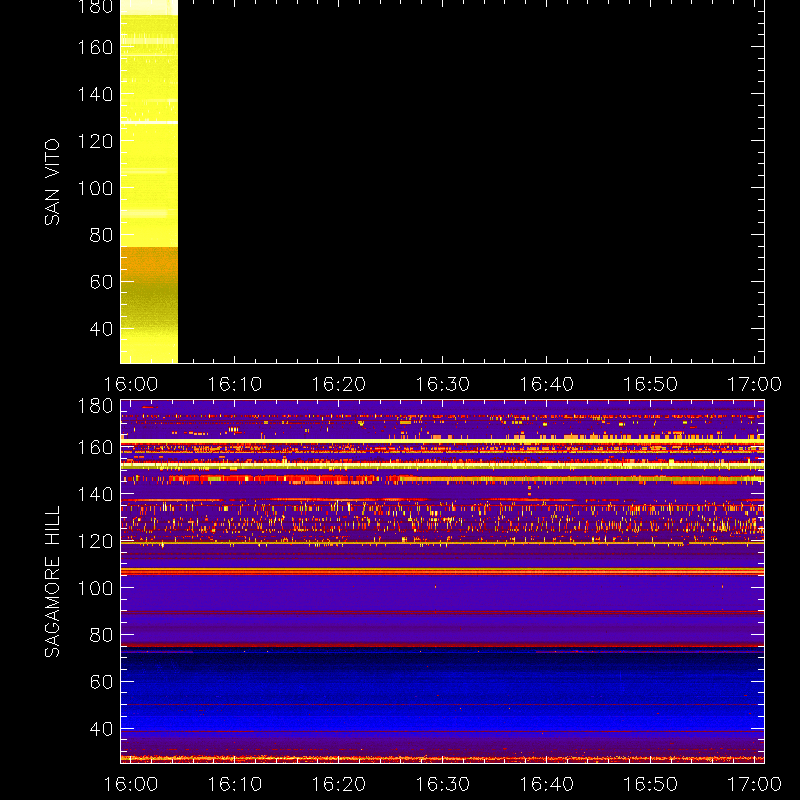800x800 pixels.
Task: Click the yellow data strip in SAN VITO spectrogram
Action: click(x=149, y=182)
